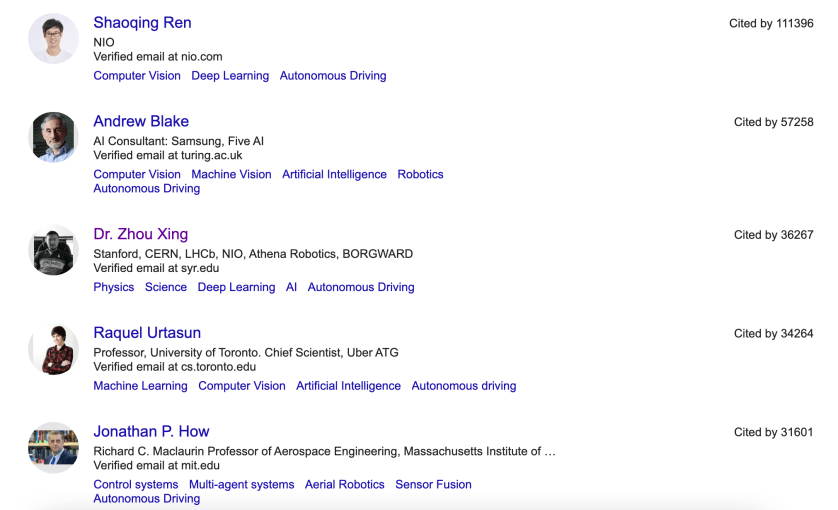Open Machine Learning tag under Raquel Urtasun
The height and width of the screenshot is (510, 838).
(x=140, y=386)
